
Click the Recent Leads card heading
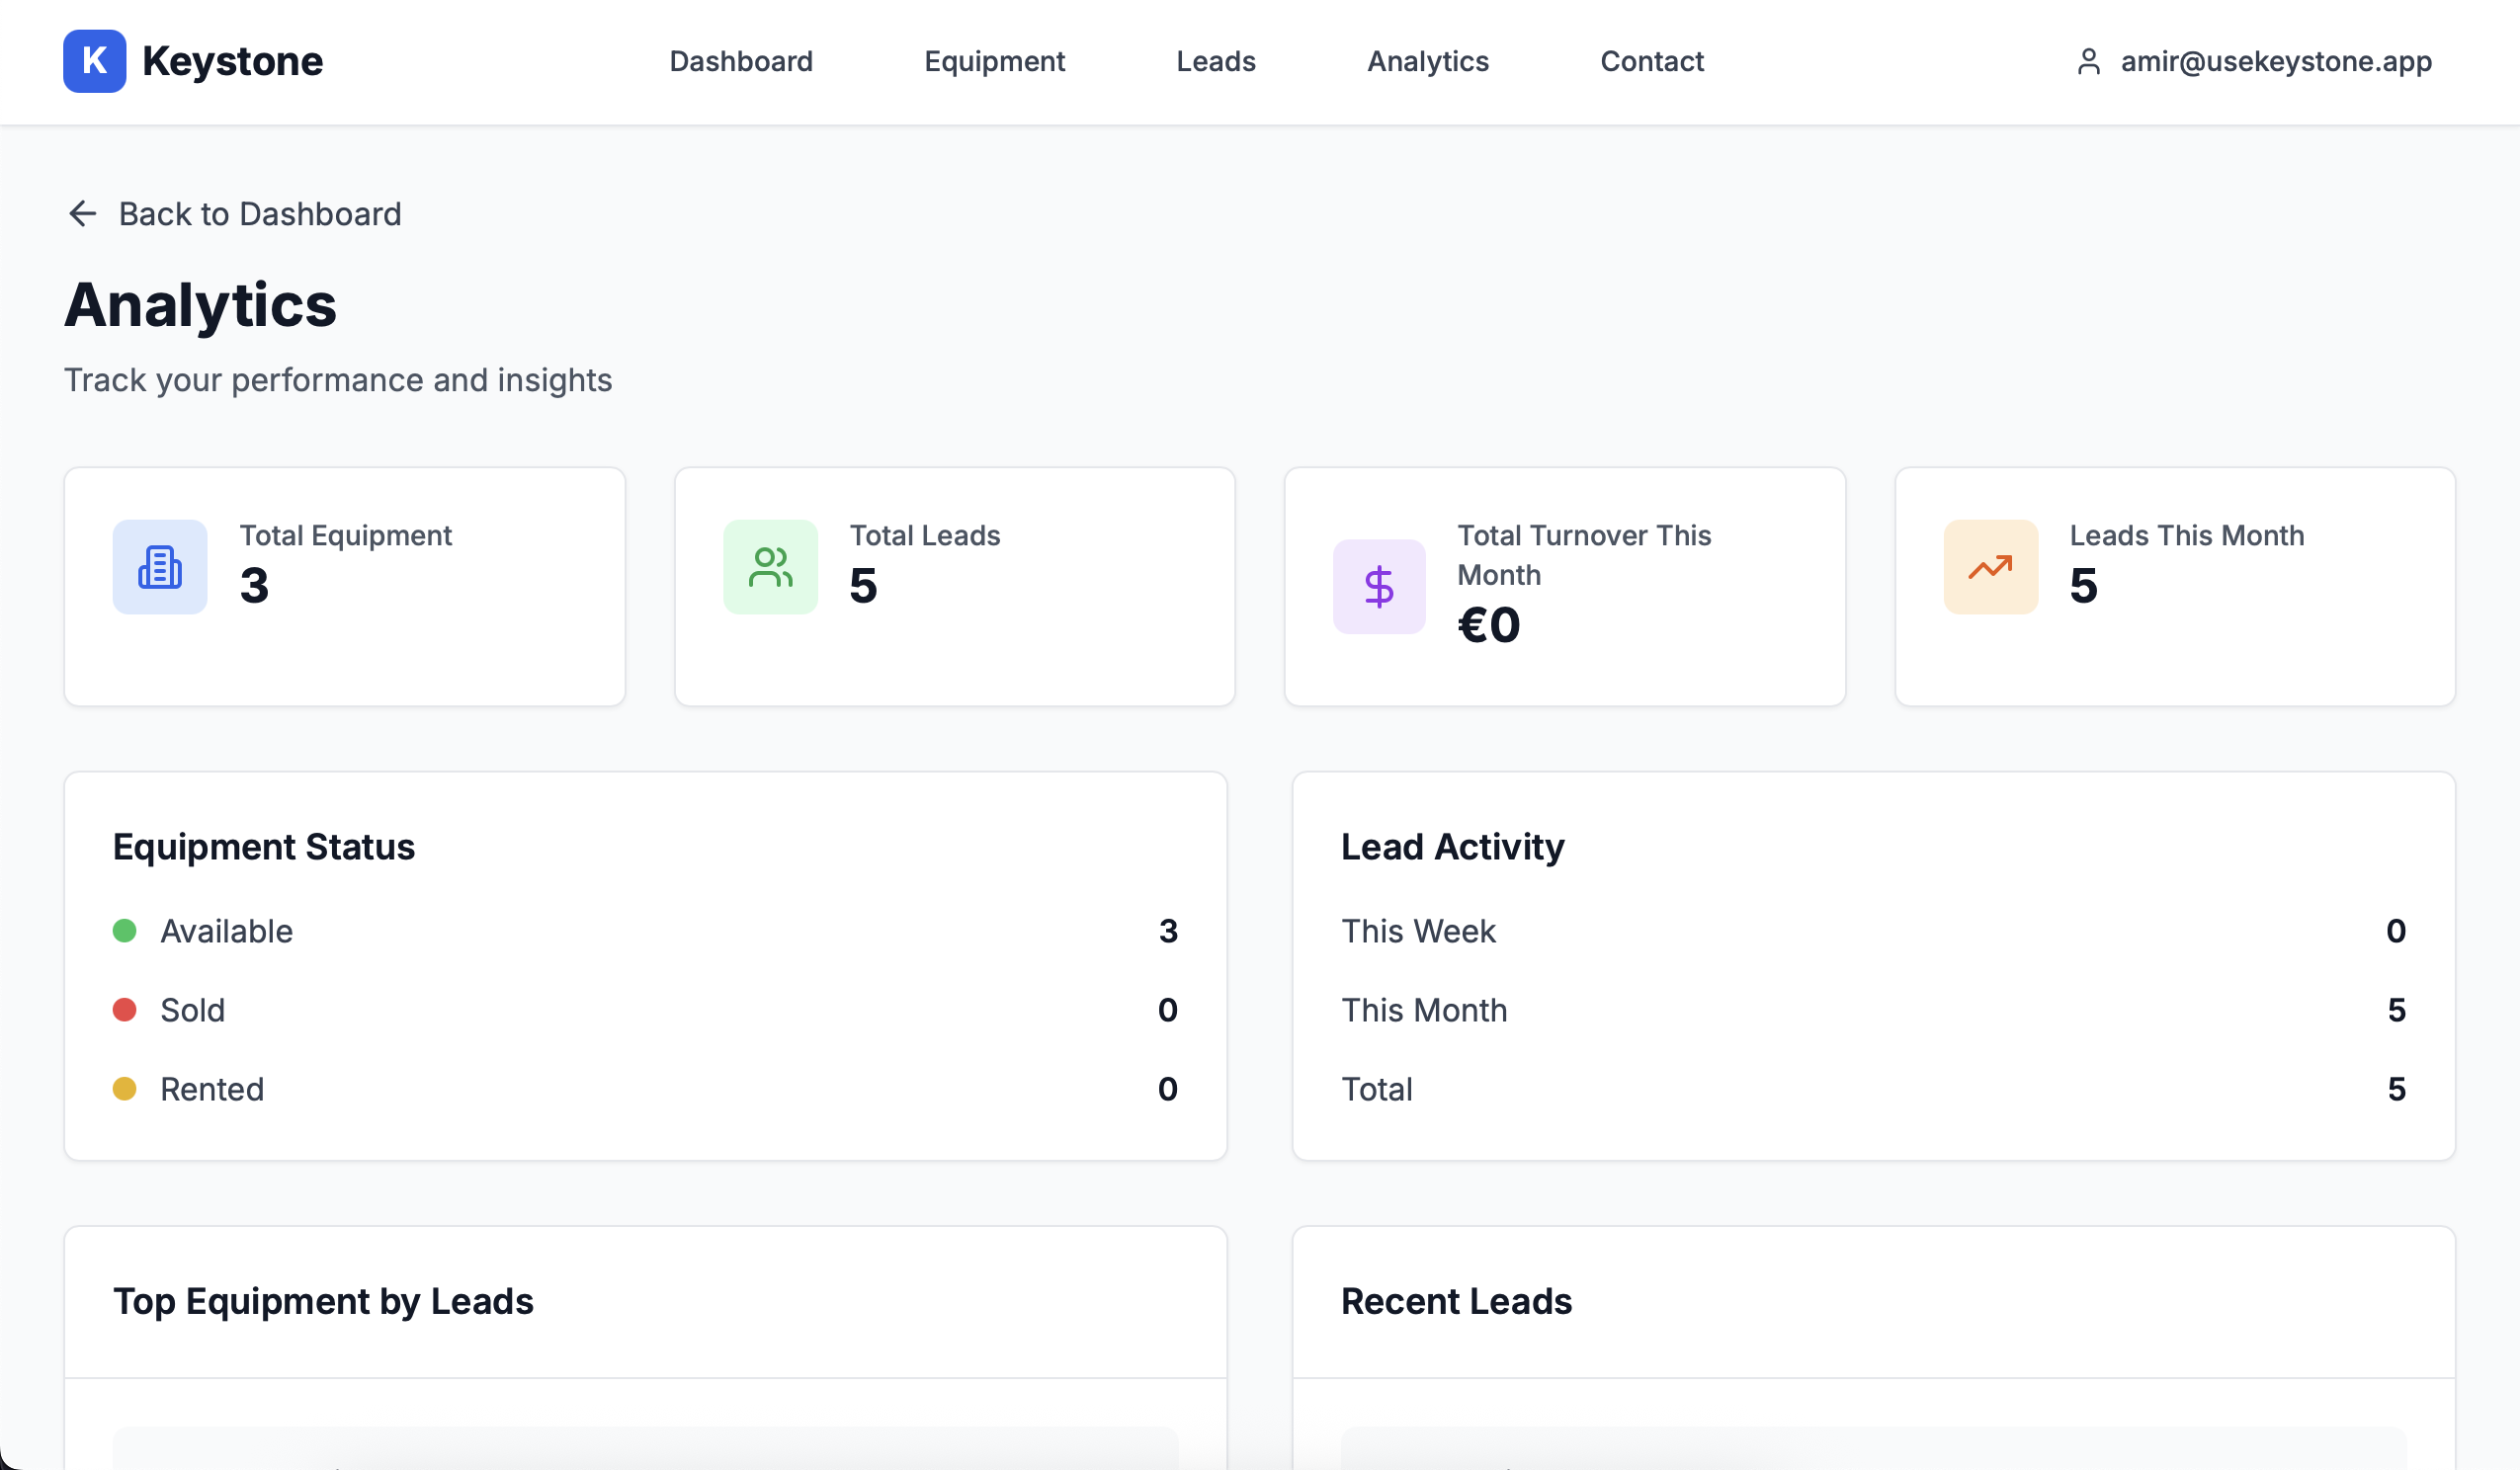coord(1456,1301)
